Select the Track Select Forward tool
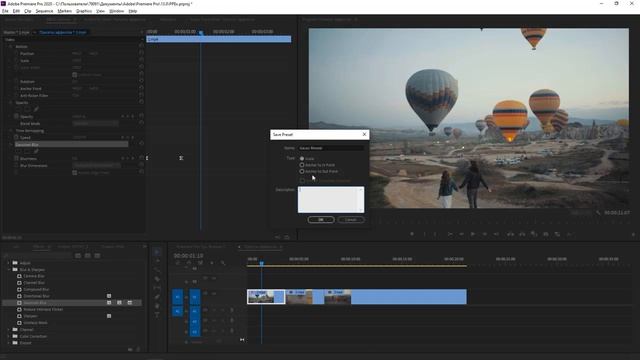640x360 pixels. [x=157, y=261]
